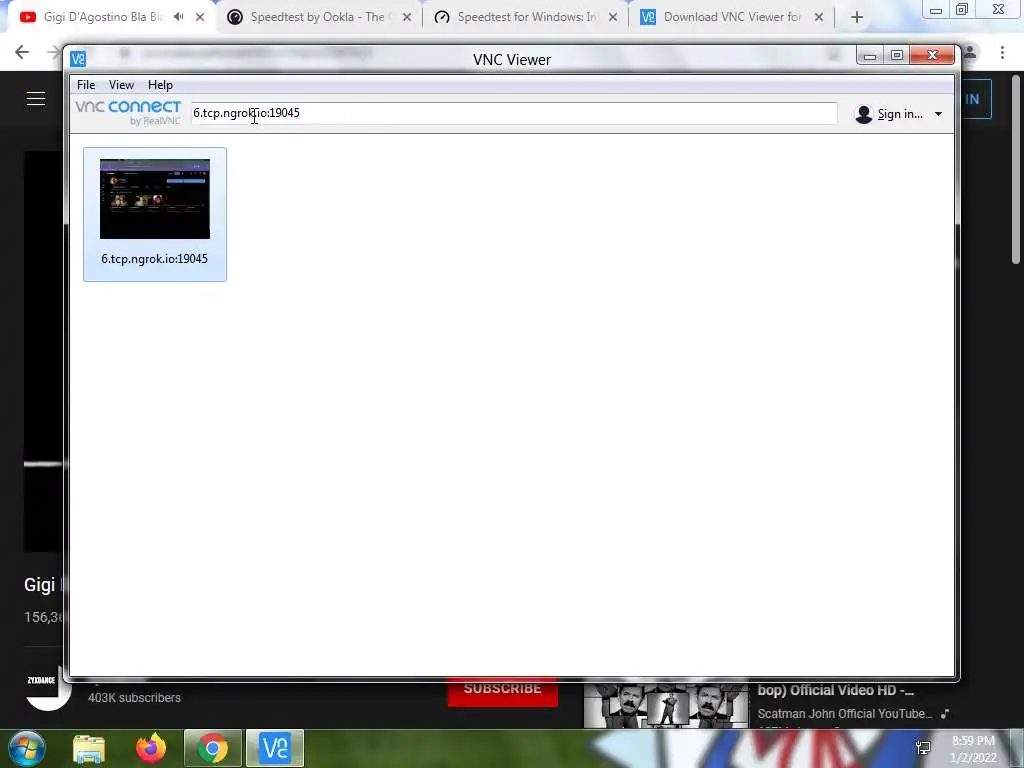This screenshot has height=768, width=1024.
Task: Maximize the VNC Viewer window
Action: [897, 56]
